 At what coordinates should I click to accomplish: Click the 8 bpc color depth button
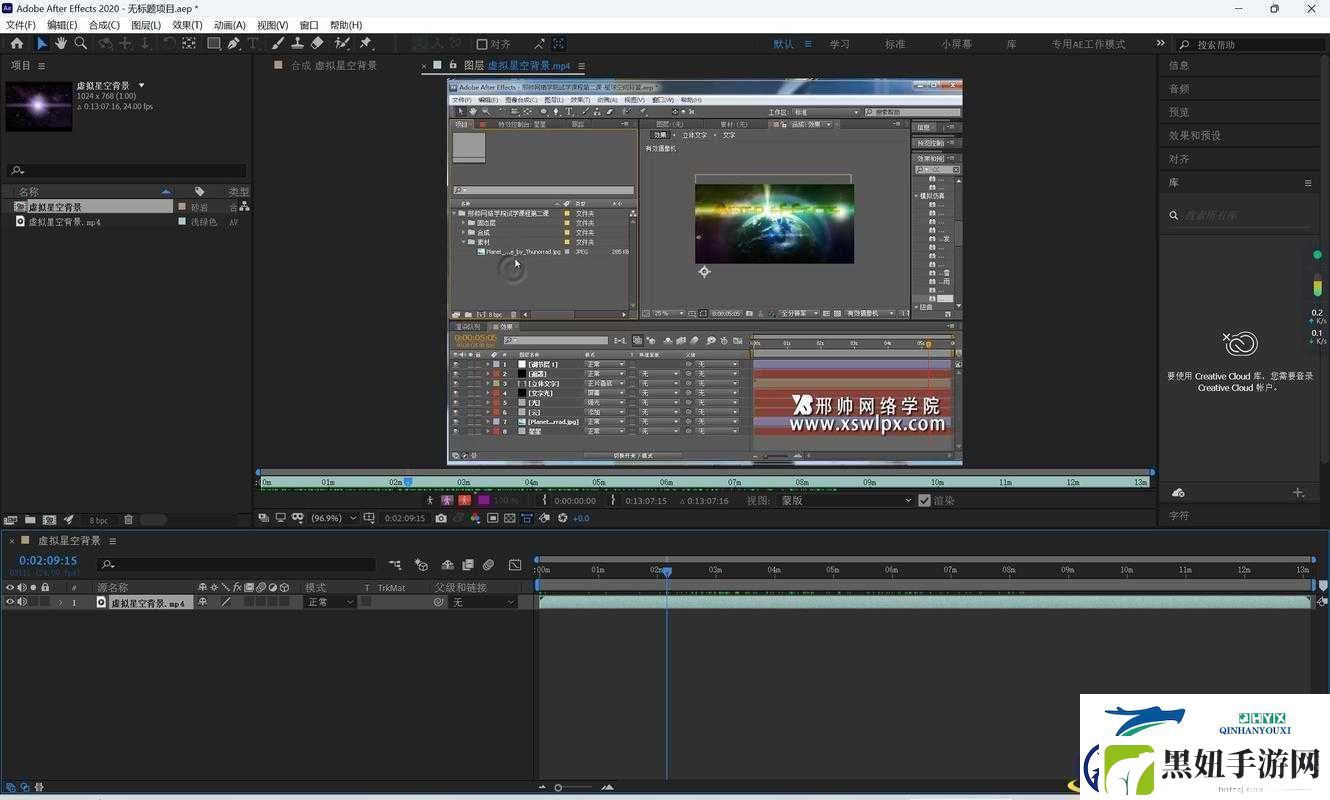tap(98, 520)
